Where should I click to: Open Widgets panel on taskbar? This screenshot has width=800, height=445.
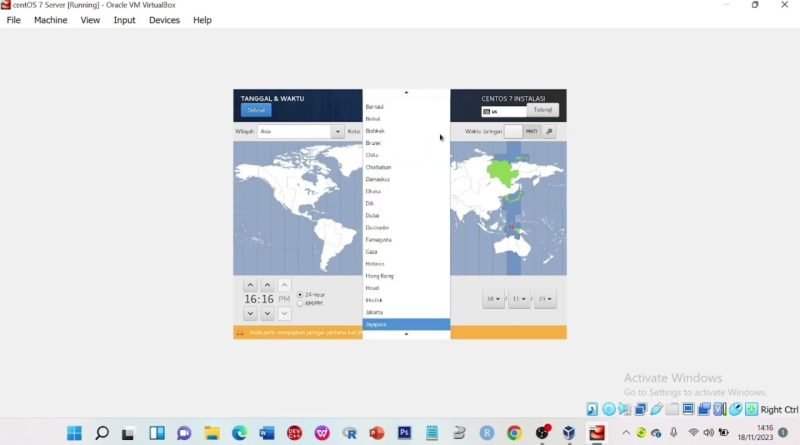click(157, 433)
